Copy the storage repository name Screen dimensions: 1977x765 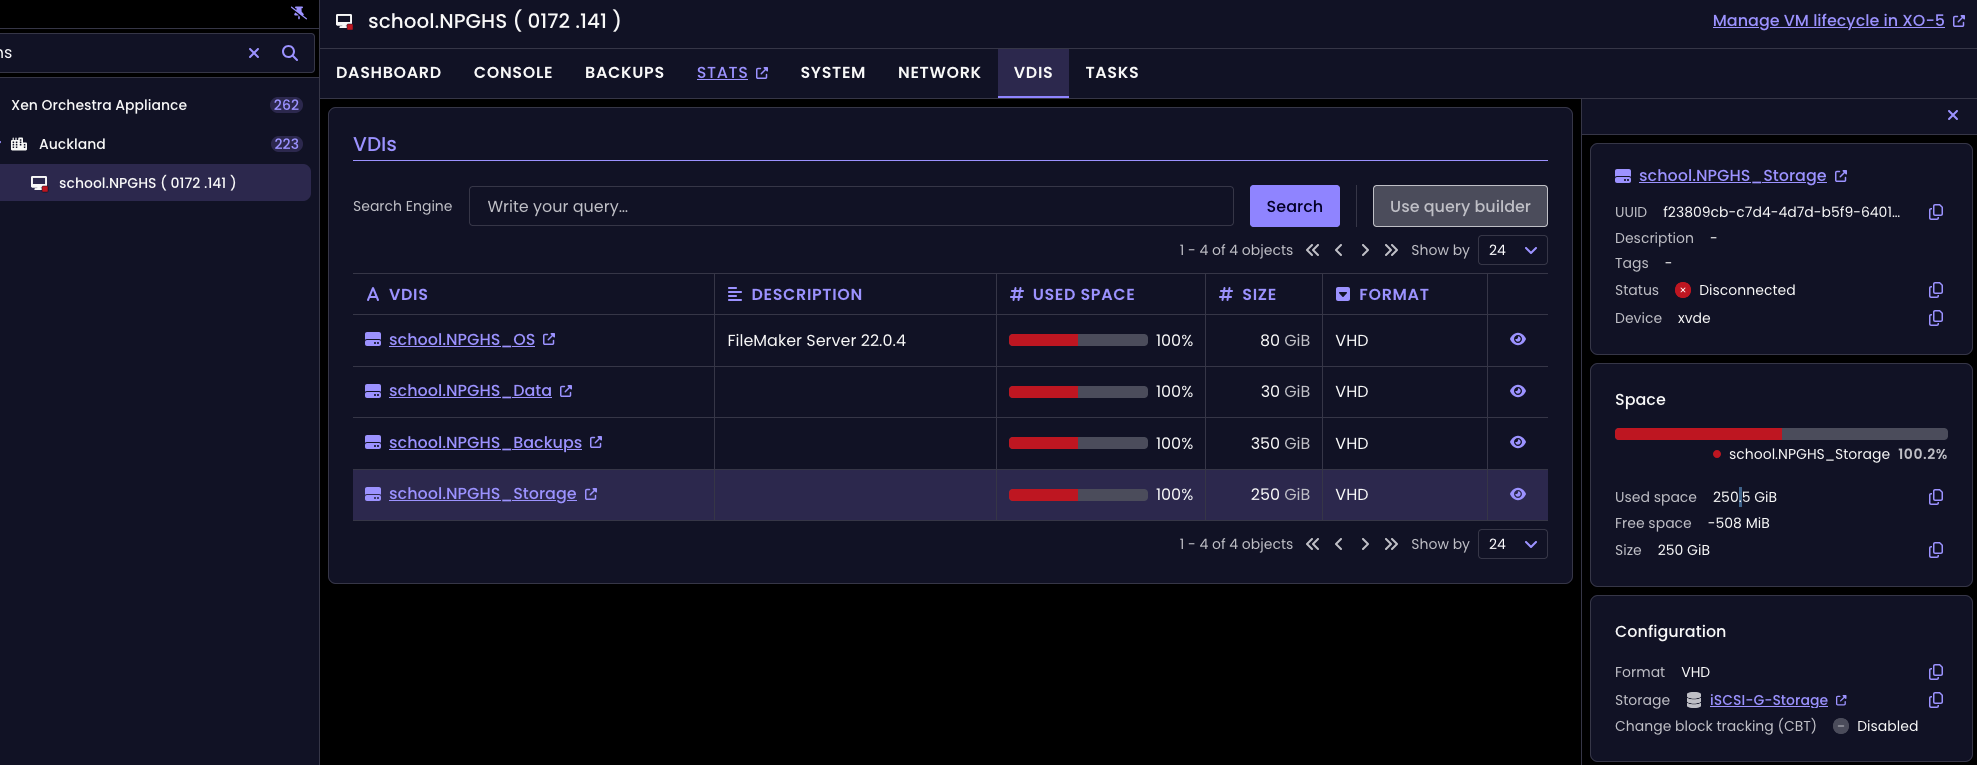point(1935,700)
